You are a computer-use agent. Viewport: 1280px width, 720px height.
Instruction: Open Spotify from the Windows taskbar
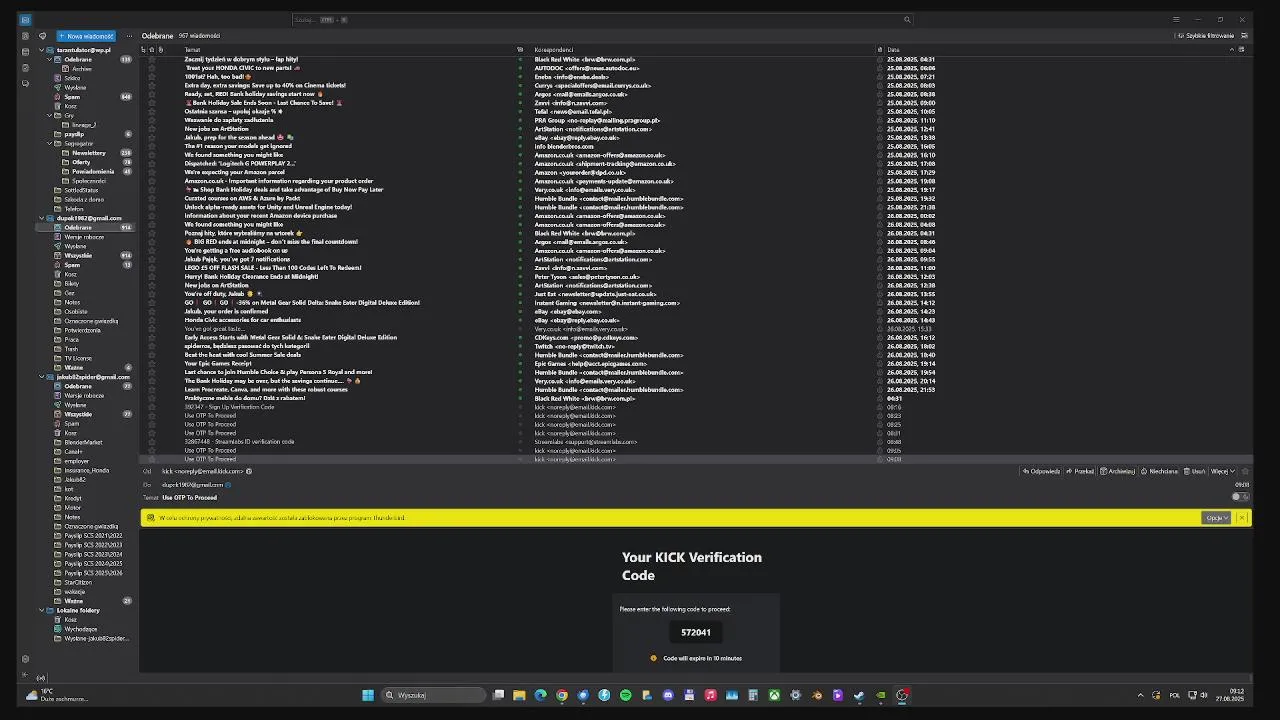[625, 695]
